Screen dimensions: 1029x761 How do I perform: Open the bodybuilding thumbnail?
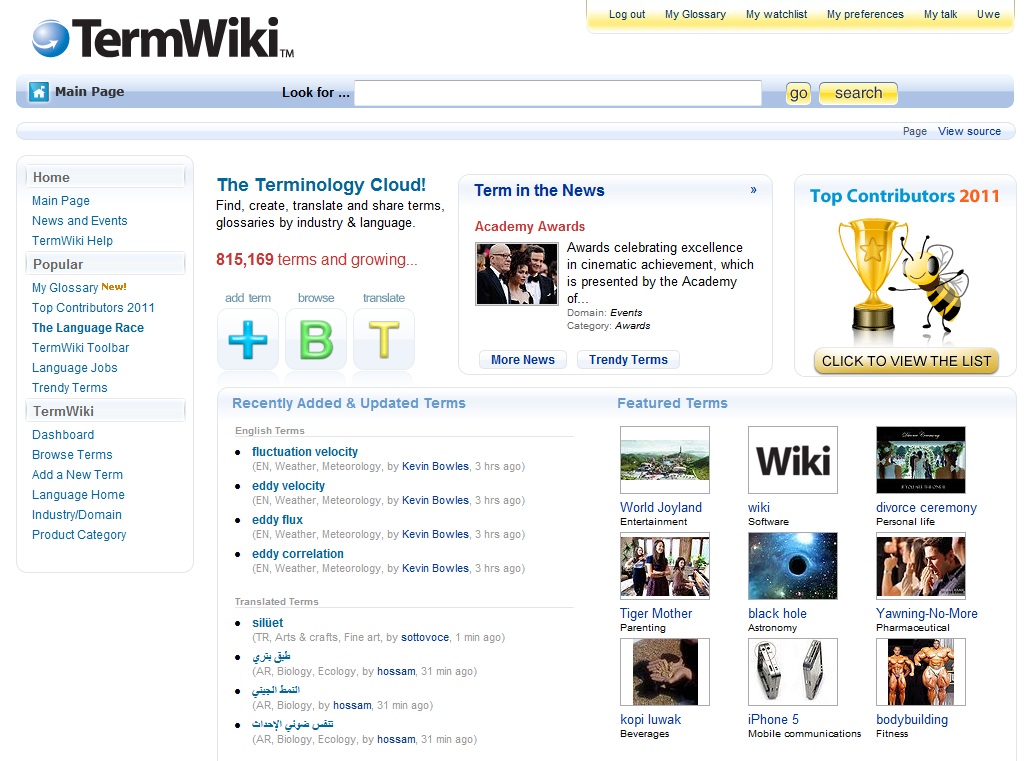921,672
